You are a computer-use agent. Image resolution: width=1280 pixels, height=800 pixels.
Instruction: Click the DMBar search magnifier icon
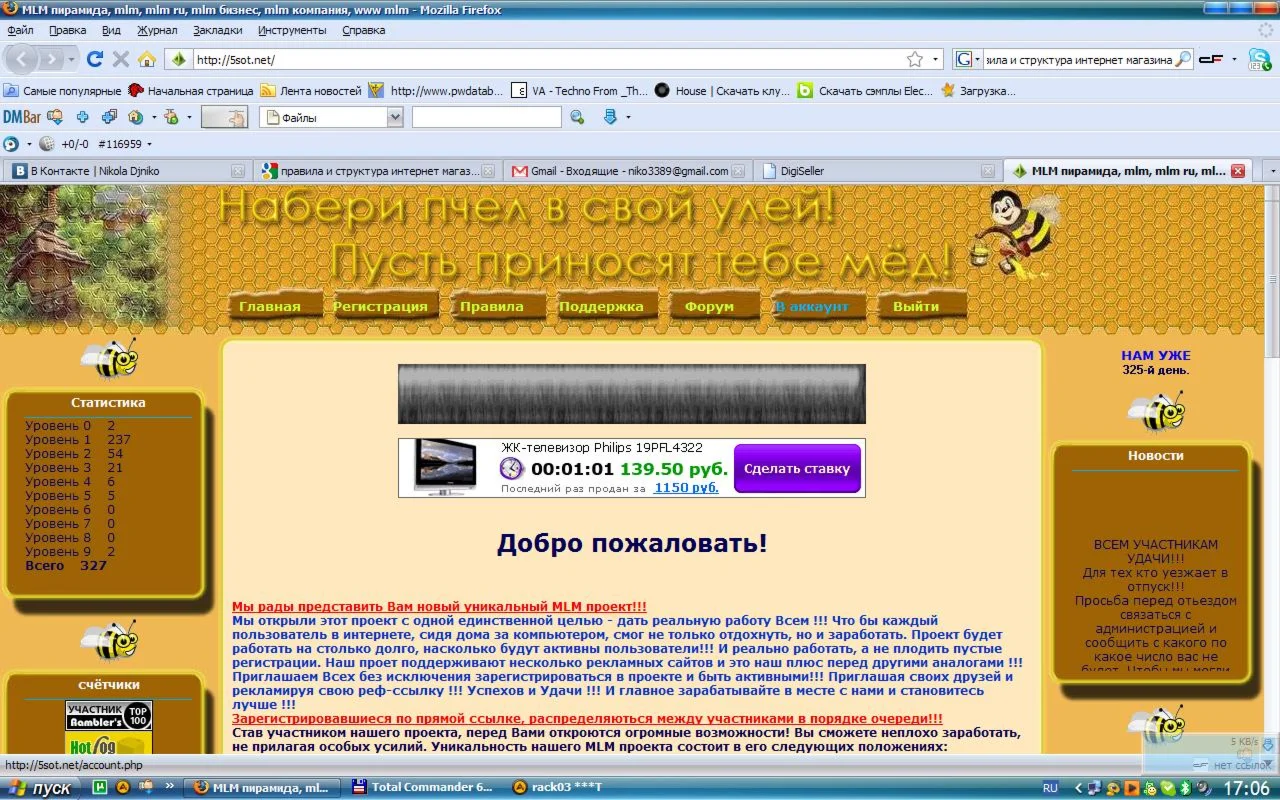point(577,117)
